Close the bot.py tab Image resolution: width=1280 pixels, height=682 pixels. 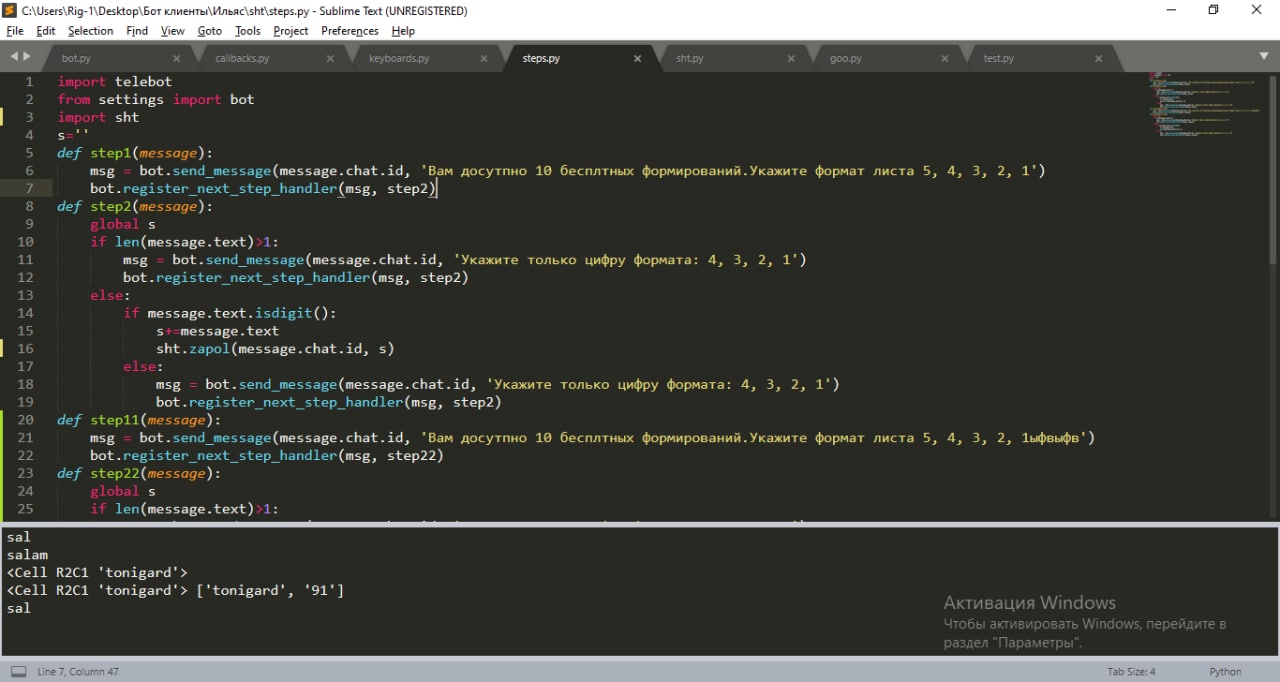click(177, 58)
